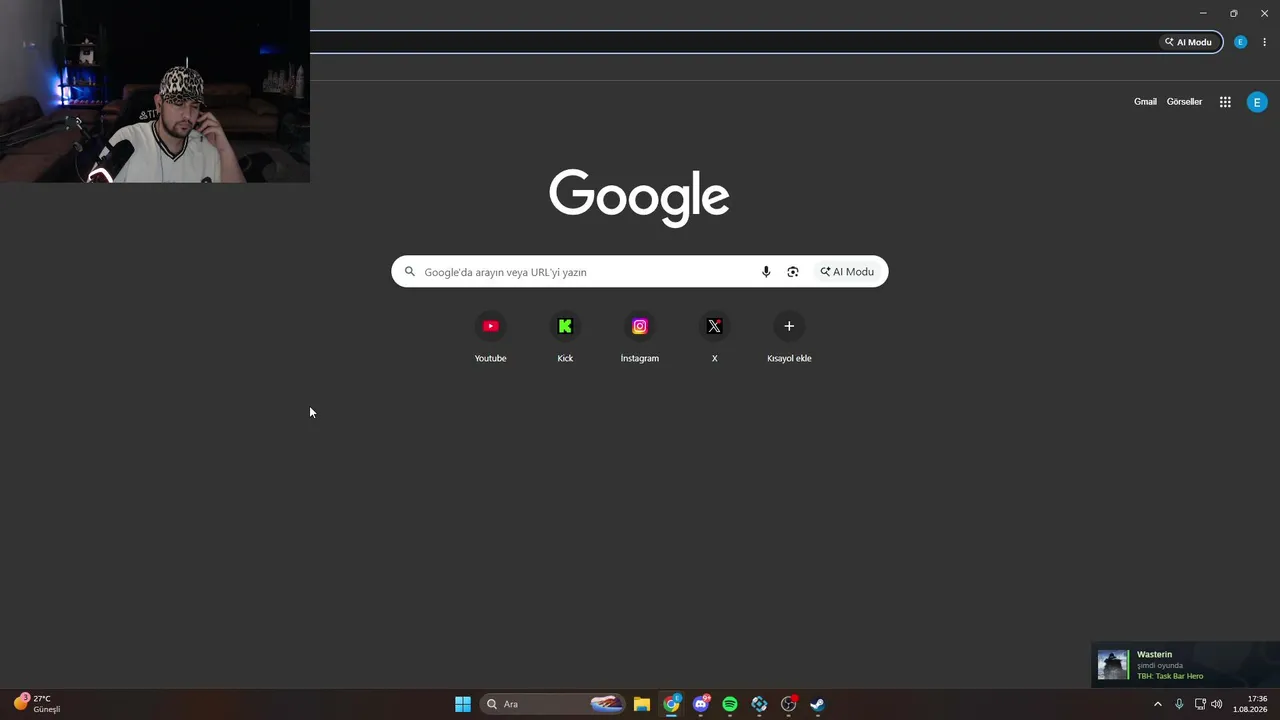
Task: Switch to Chrome on the taskbar
Action: 672,704
